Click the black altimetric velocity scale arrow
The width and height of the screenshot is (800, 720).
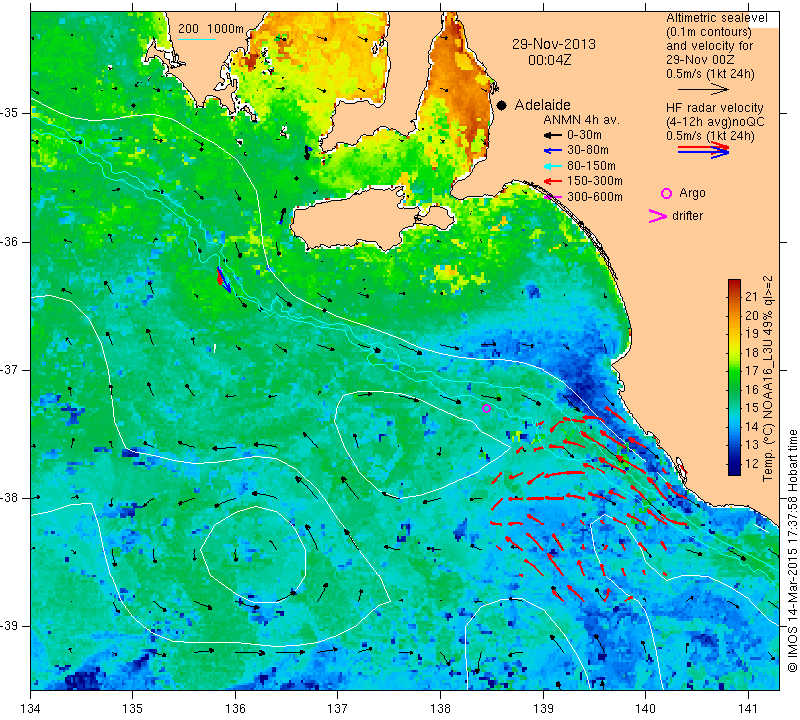coord(703,89)
